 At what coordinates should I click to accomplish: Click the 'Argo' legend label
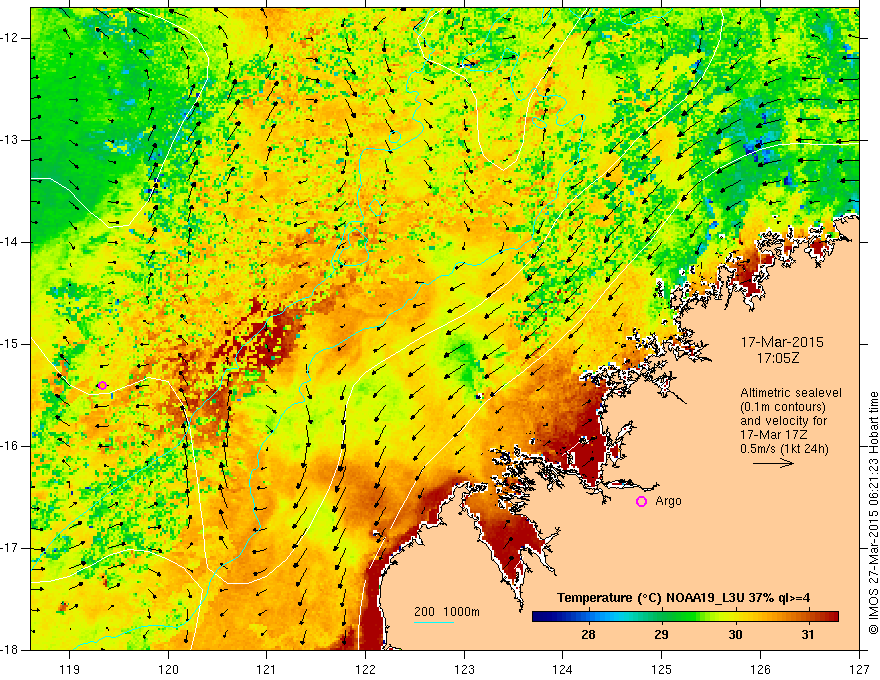click(668, 501)
